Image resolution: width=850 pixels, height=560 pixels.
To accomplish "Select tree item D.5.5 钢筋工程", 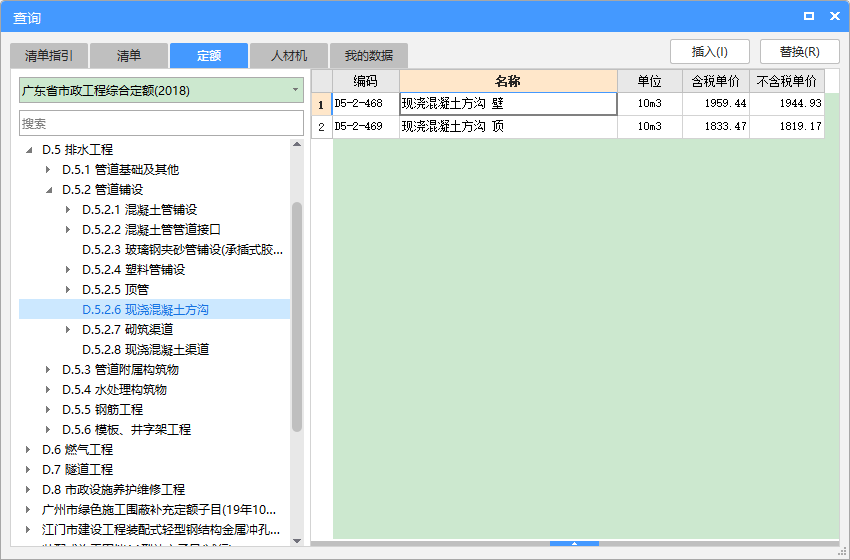I will (102, 409).
